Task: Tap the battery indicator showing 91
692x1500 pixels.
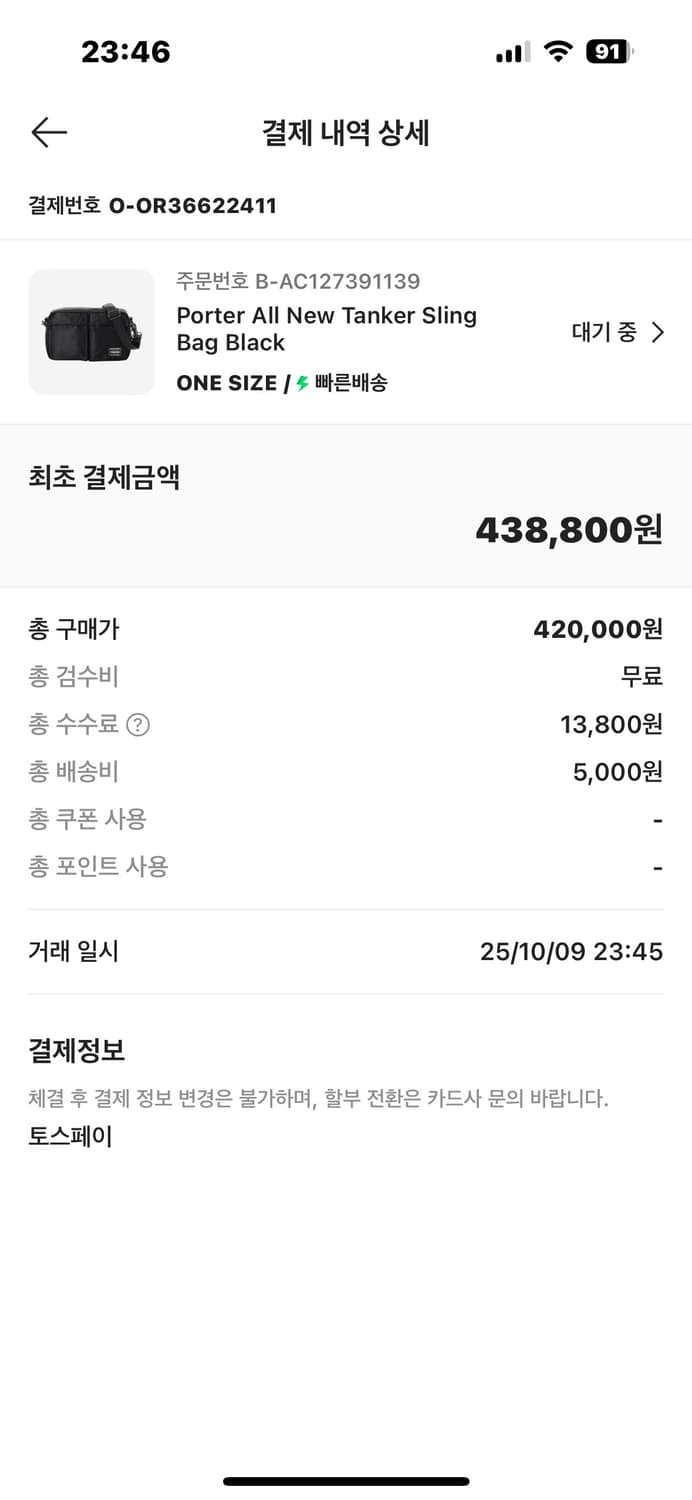Action: click(x=606, y=50)
